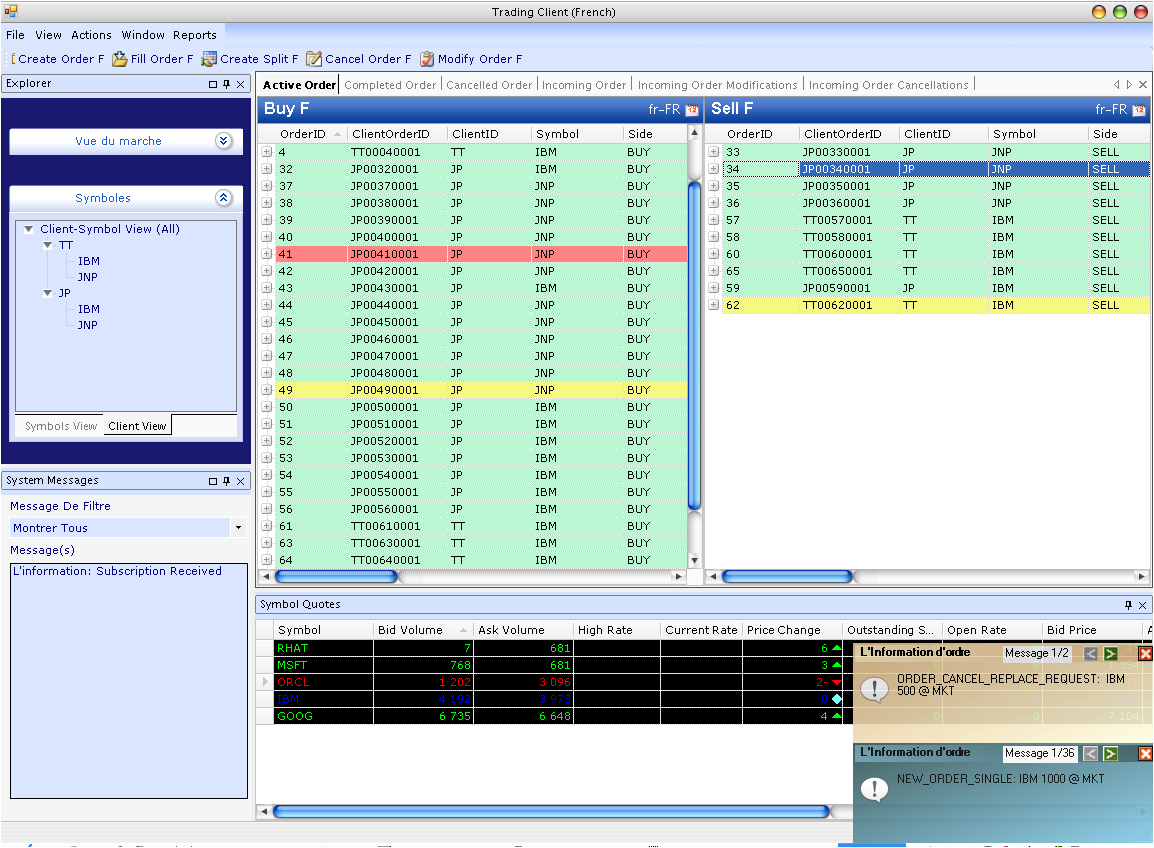The width and height of the screenshot is (1154, 848).
Task: Click the calendar icon in Buy F header
Action: 691,110
